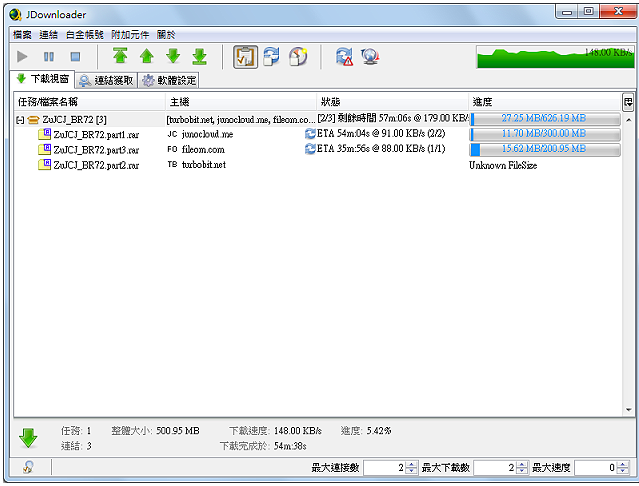The image size is (639, 486).
Task: Click the ZuJCJ_BR72 package folder icon
Action: tap(33, 120)
